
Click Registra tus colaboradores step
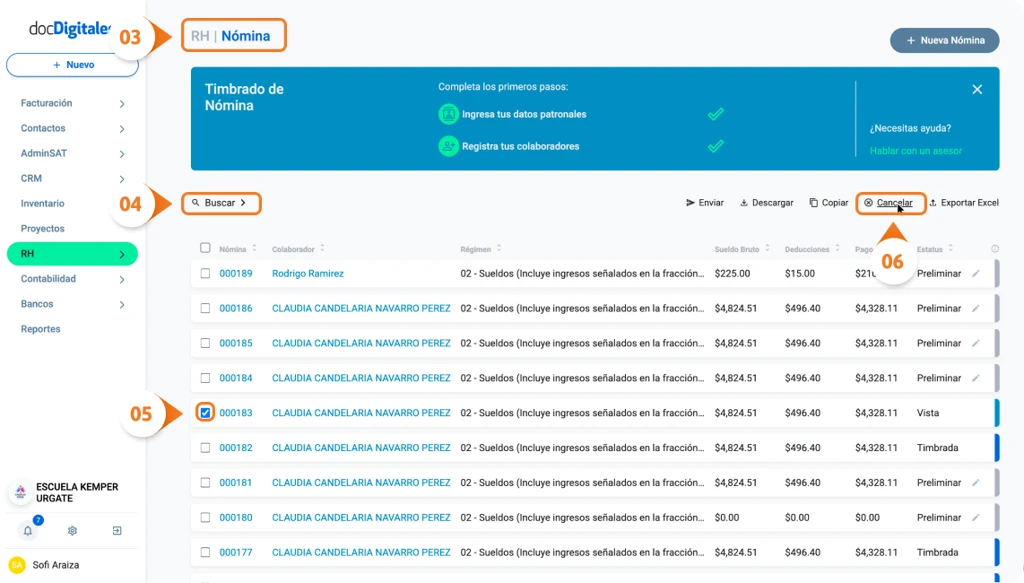pos(520,146)
